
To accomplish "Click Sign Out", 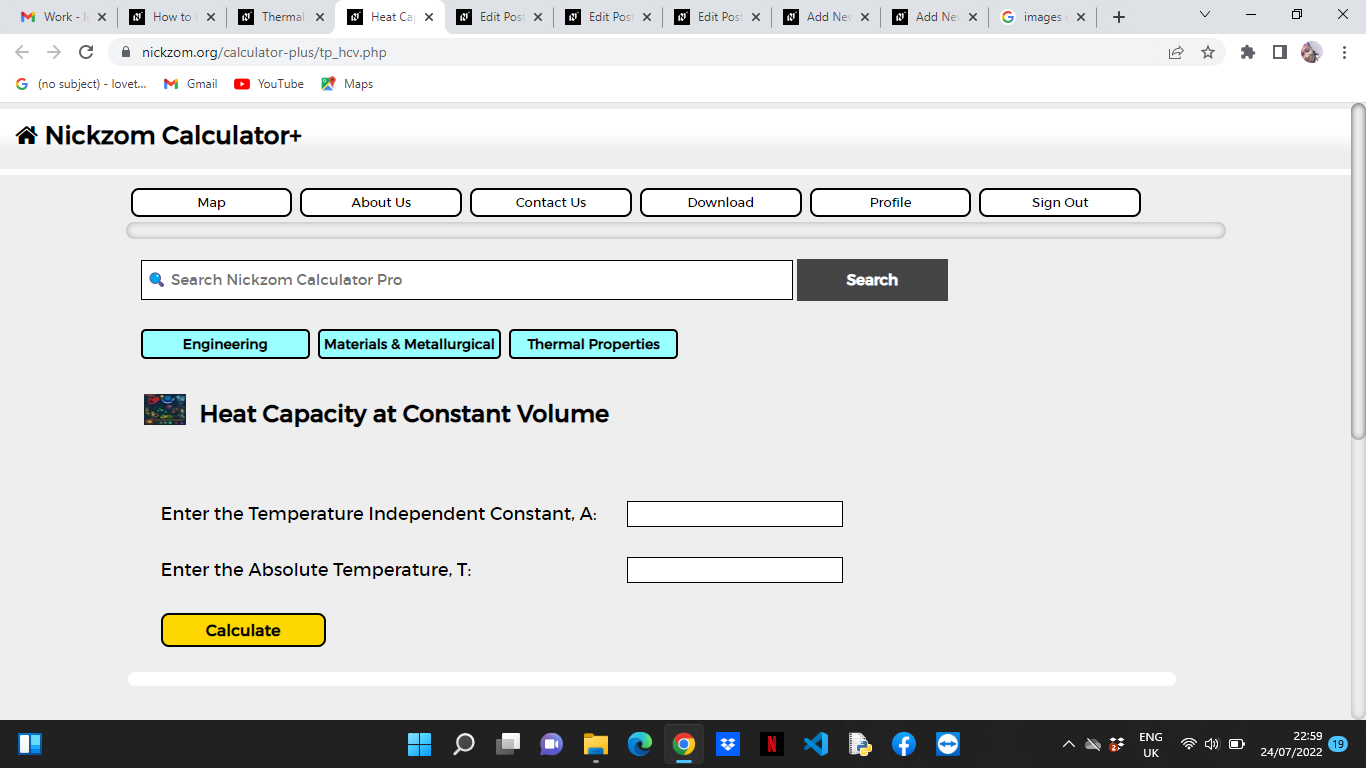I will coord(1060,202).
